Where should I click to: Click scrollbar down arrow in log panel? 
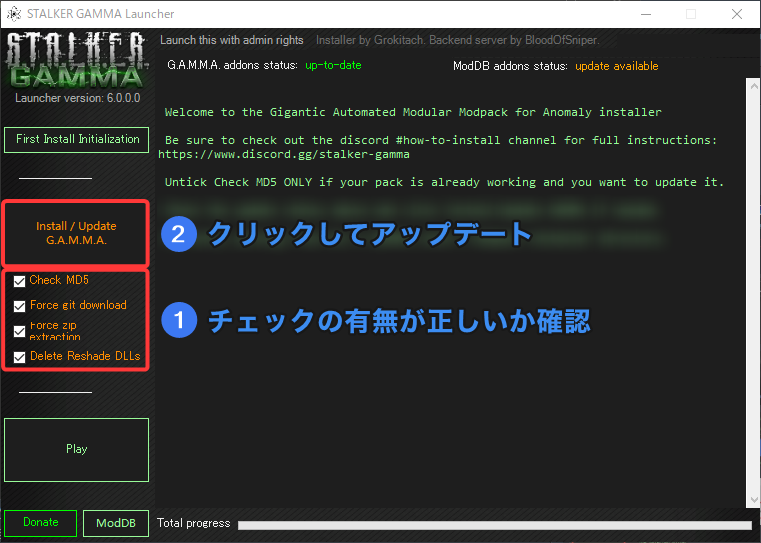click(x=754, y=499)
